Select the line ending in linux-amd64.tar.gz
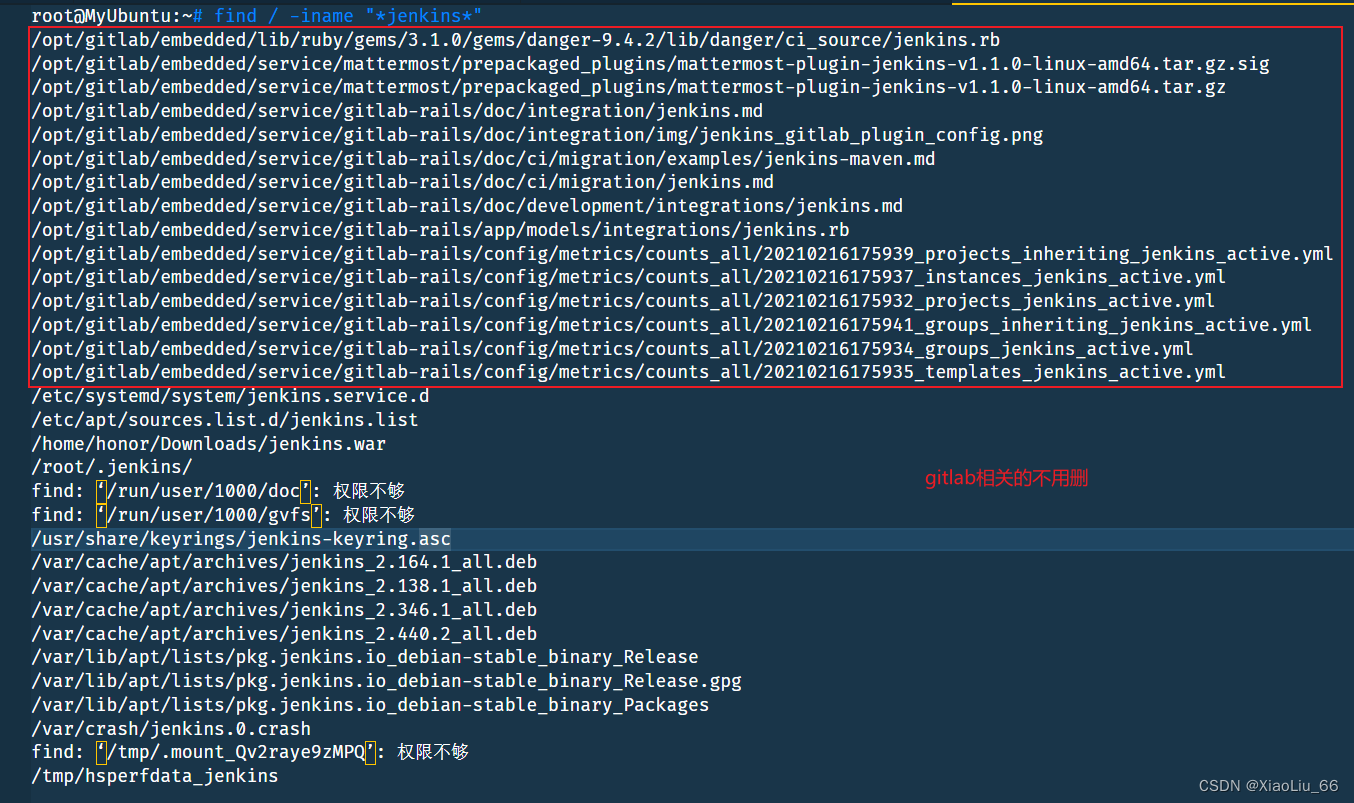Viewport: 1354px width, 803px height. pos(629,88)
